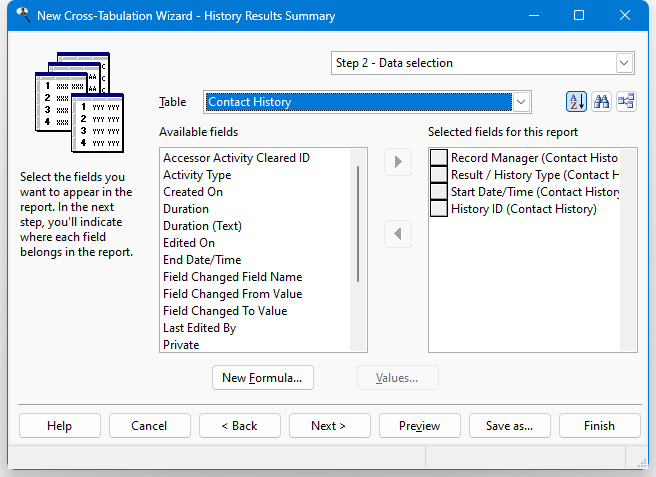Click the Help button
Viewport: 656px width, 477px height.
60,426
